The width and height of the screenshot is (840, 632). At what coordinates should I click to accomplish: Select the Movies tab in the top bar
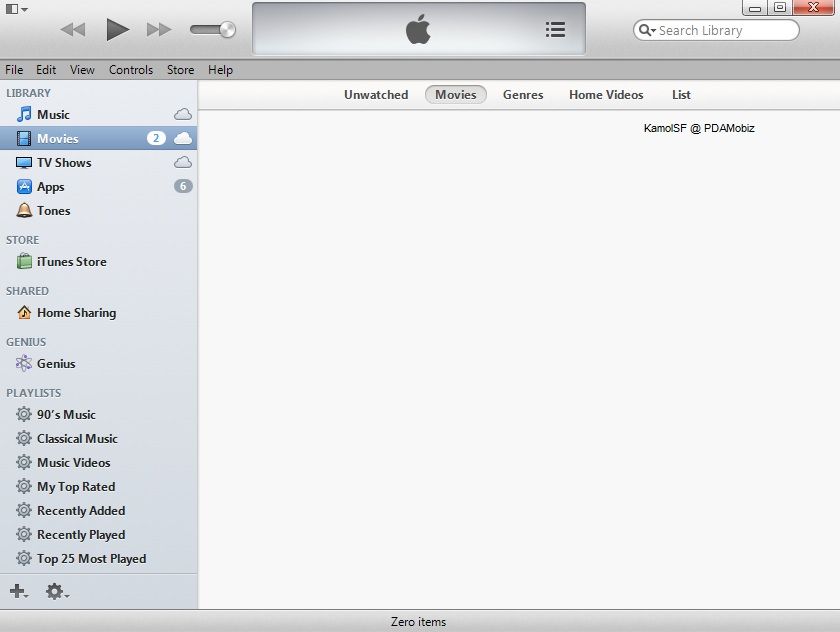tap(455, 95)
